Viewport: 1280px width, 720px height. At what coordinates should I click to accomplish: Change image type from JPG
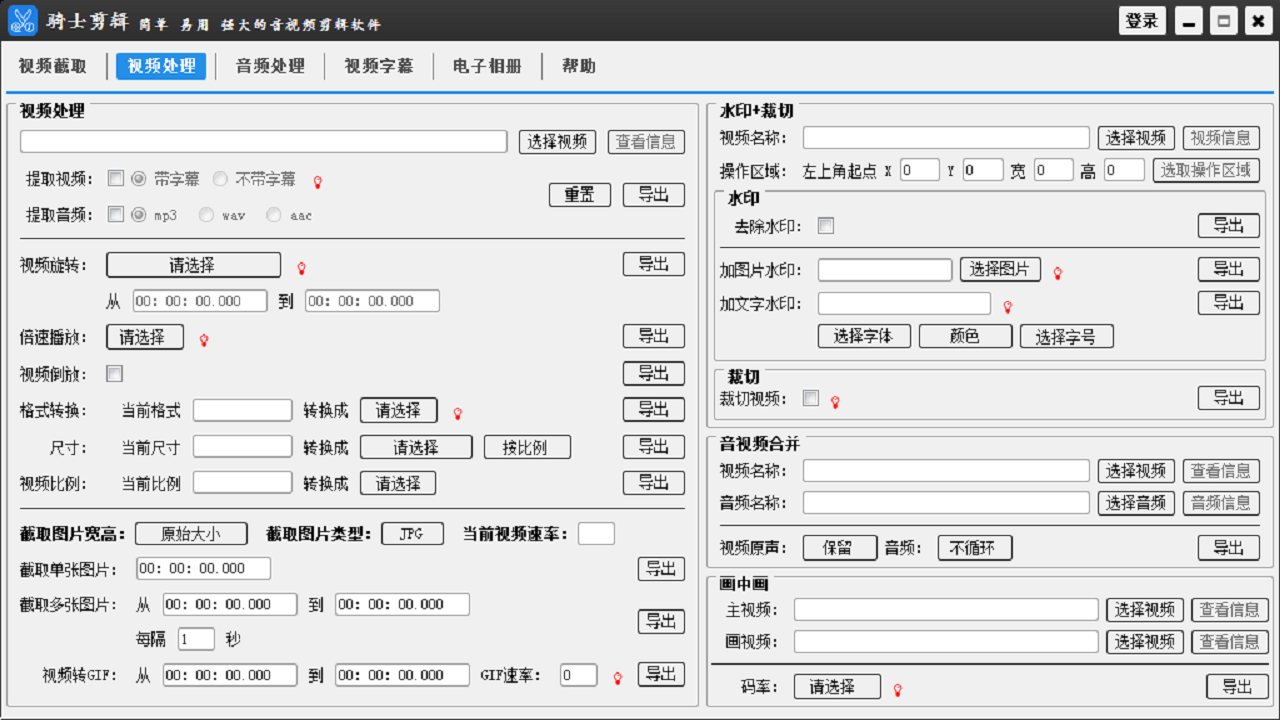412,533
